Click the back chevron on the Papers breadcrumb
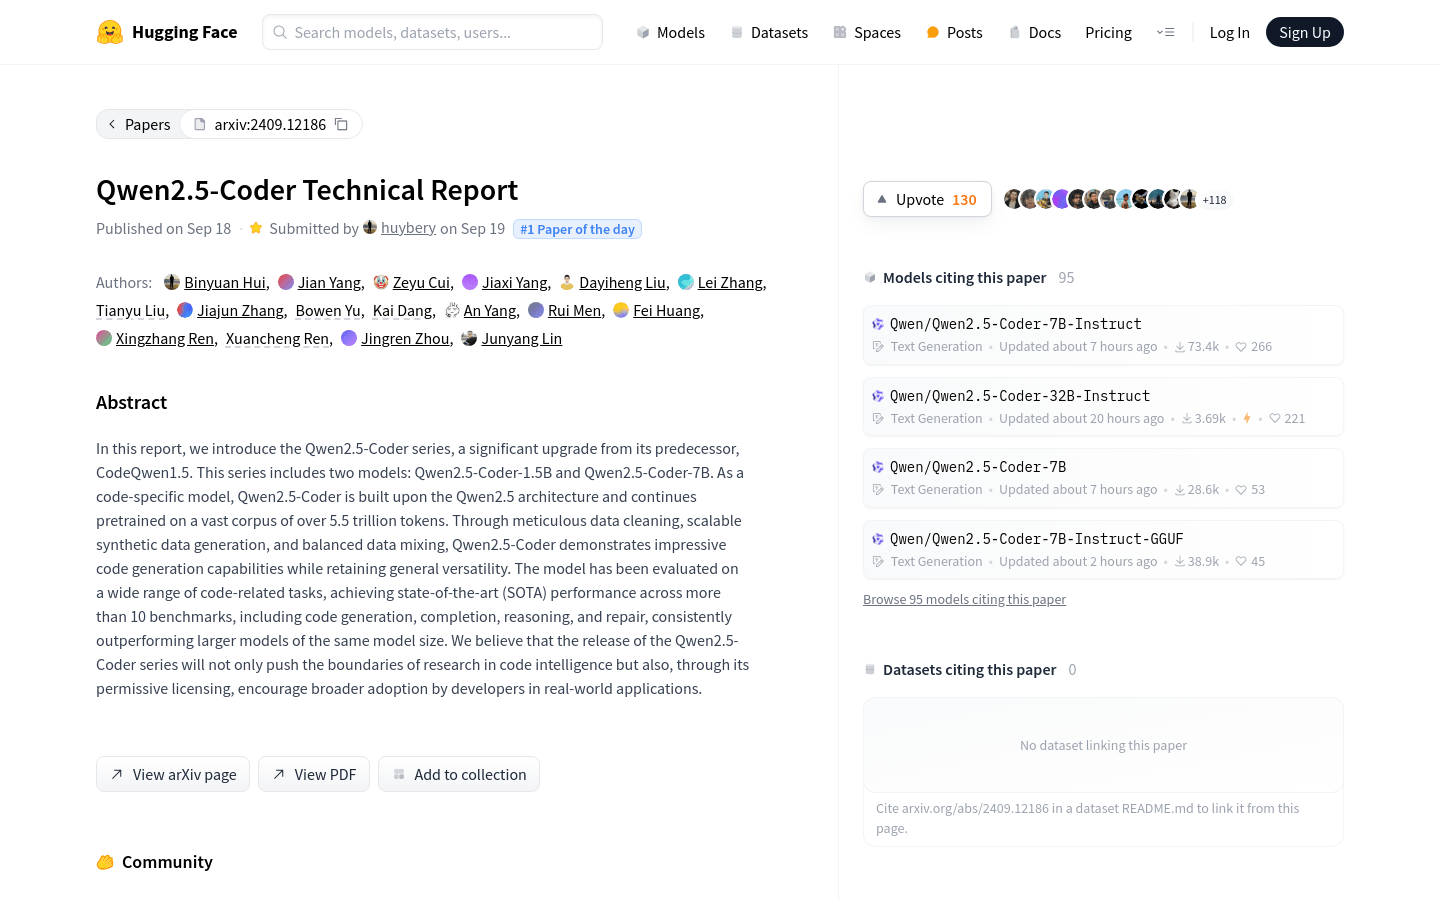The height and width of the screenshot is (900, 1440). (x=112, y=124)
